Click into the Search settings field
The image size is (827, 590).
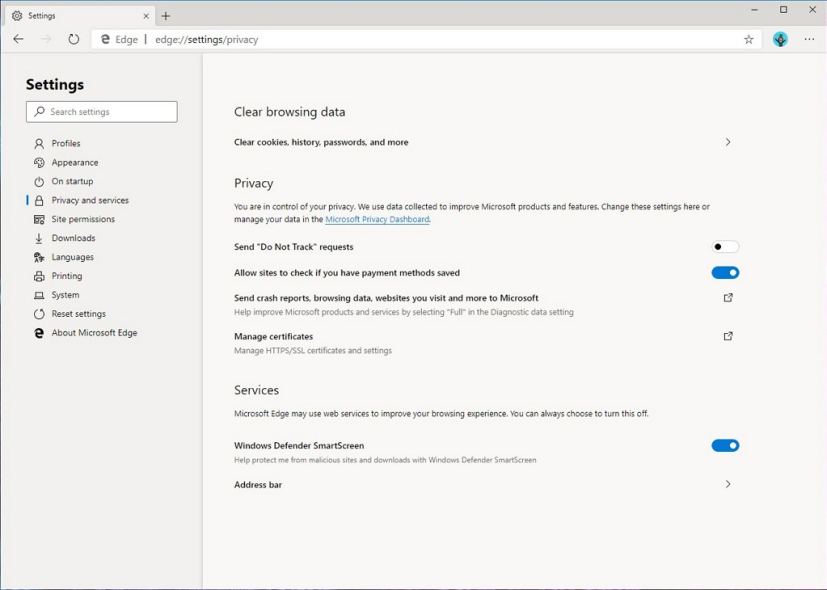pyautogui.click(x=102, y=112)
